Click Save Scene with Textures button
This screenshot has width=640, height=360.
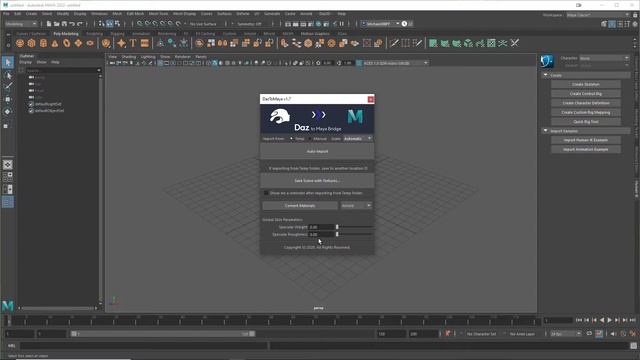tap(317, 180)
